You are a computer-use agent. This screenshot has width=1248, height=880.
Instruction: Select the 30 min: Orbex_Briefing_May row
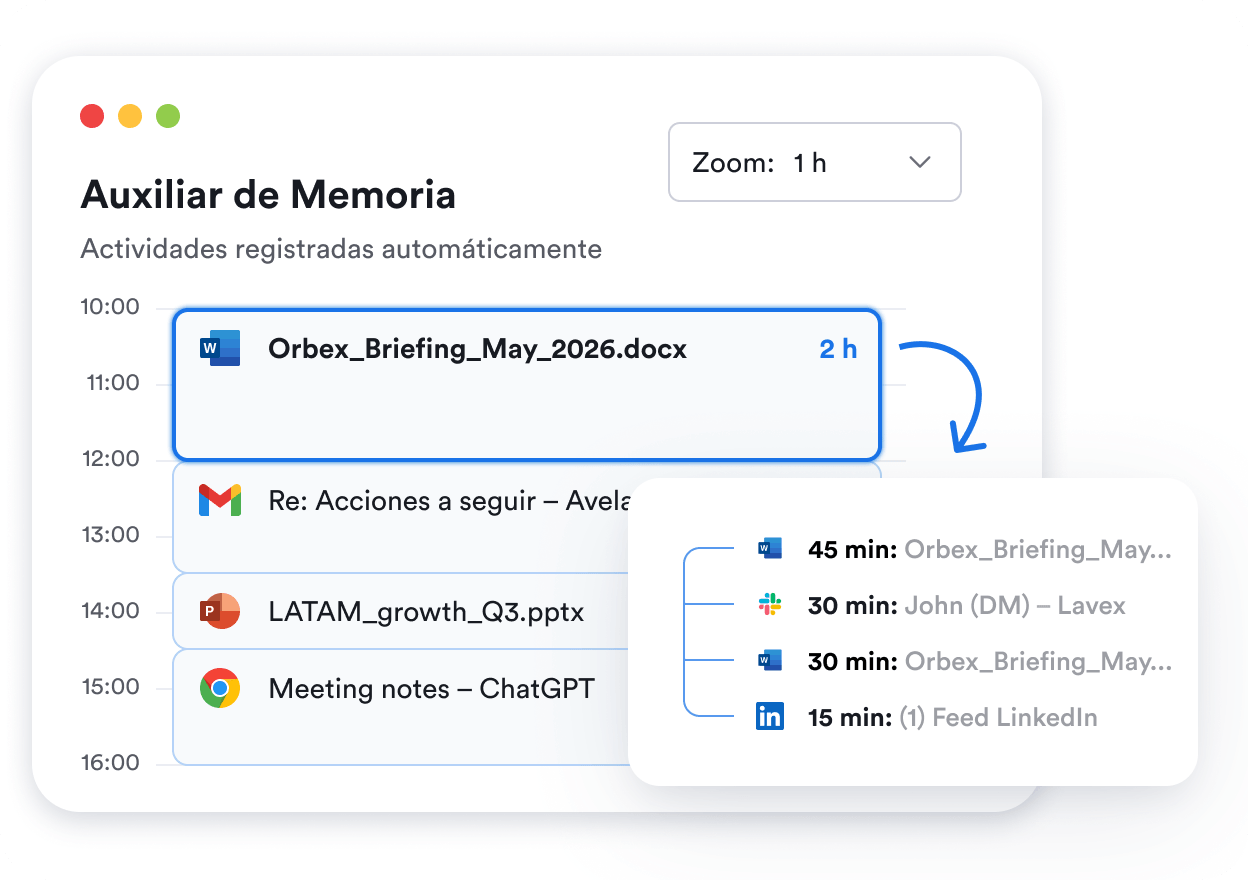point(964,661)
